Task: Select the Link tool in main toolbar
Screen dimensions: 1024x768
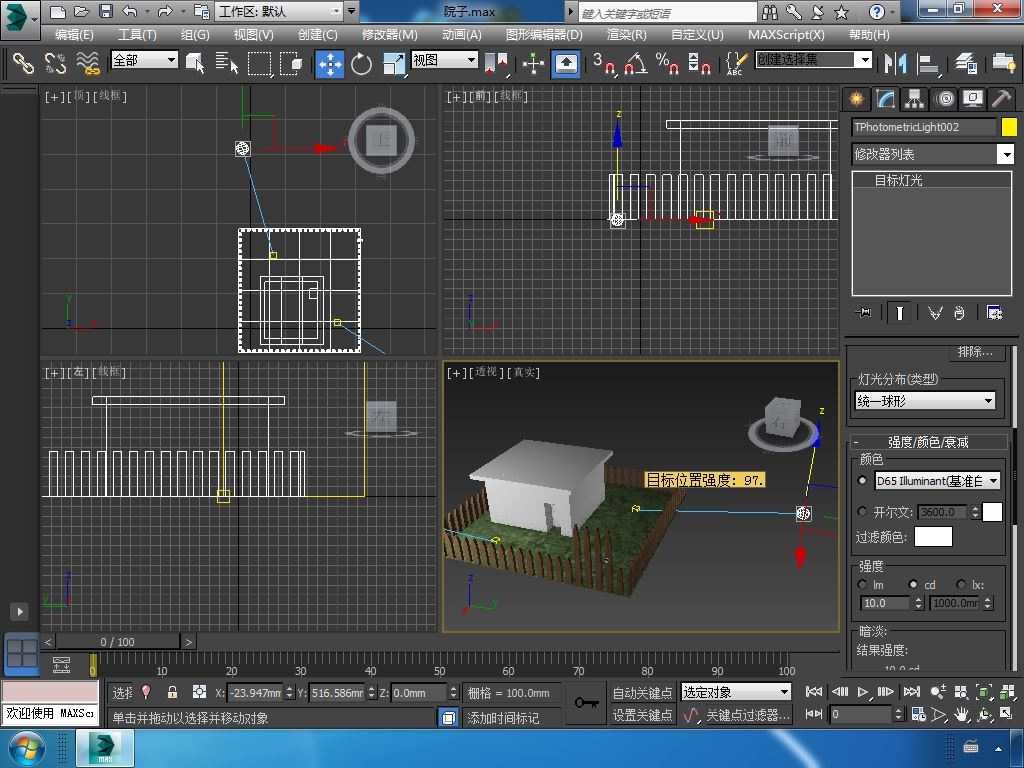Action: point(23,63)
